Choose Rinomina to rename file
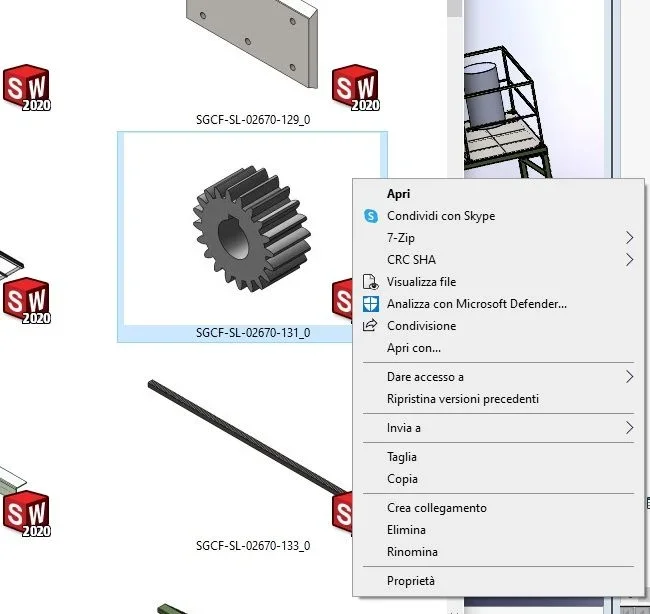 click(498, 552)
